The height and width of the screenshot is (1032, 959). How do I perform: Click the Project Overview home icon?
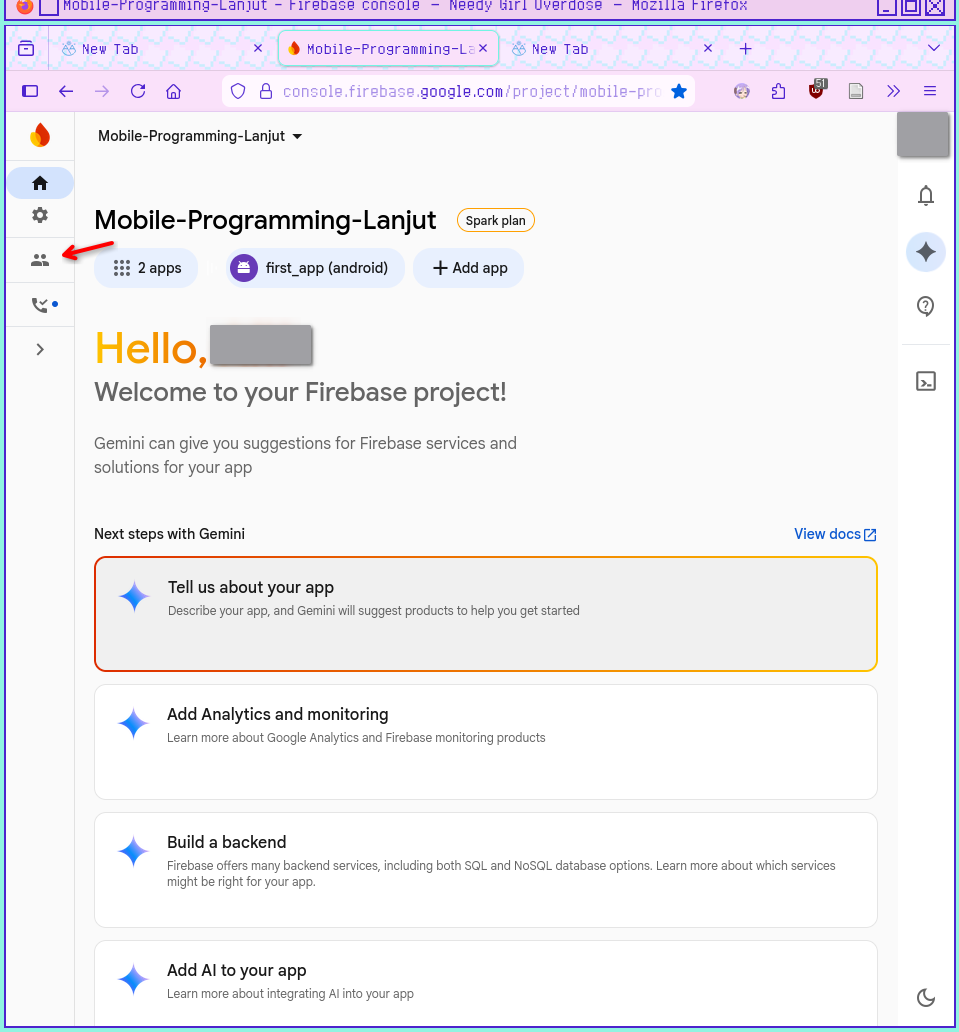[x=40, y=183]
